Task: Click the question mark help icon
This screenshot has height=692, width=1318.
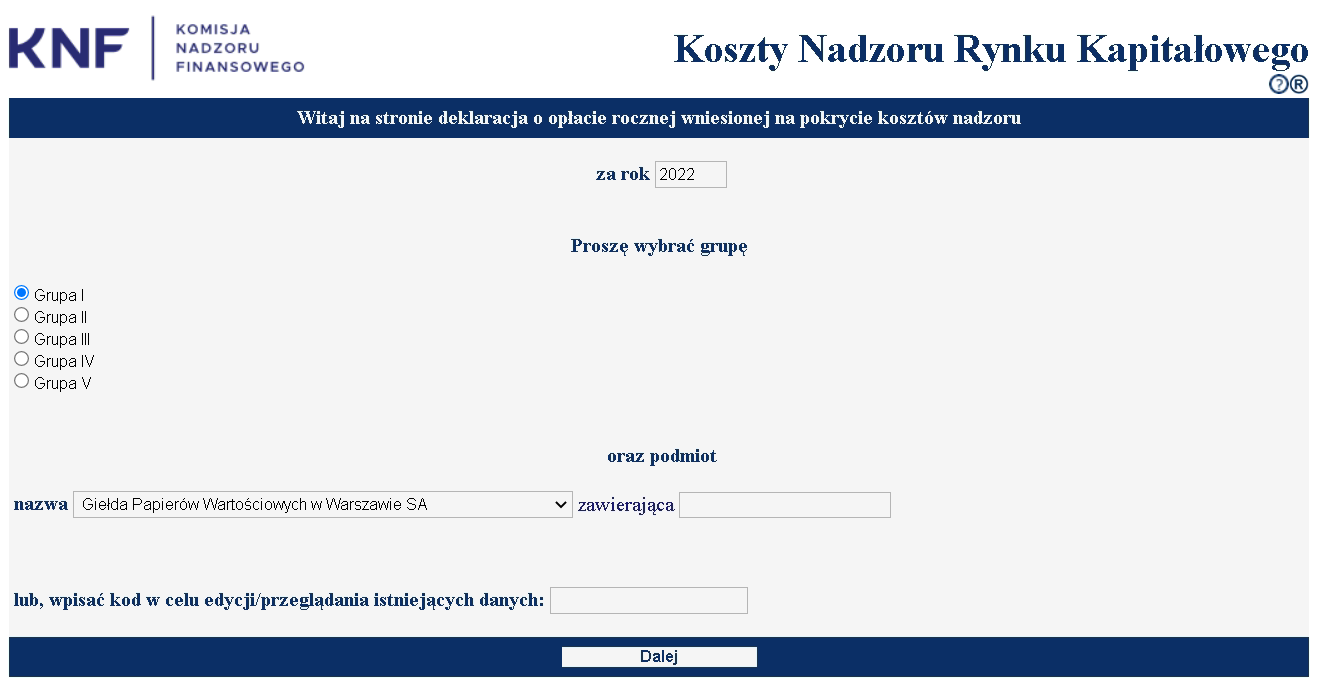Action: [x=1278, y=85]
